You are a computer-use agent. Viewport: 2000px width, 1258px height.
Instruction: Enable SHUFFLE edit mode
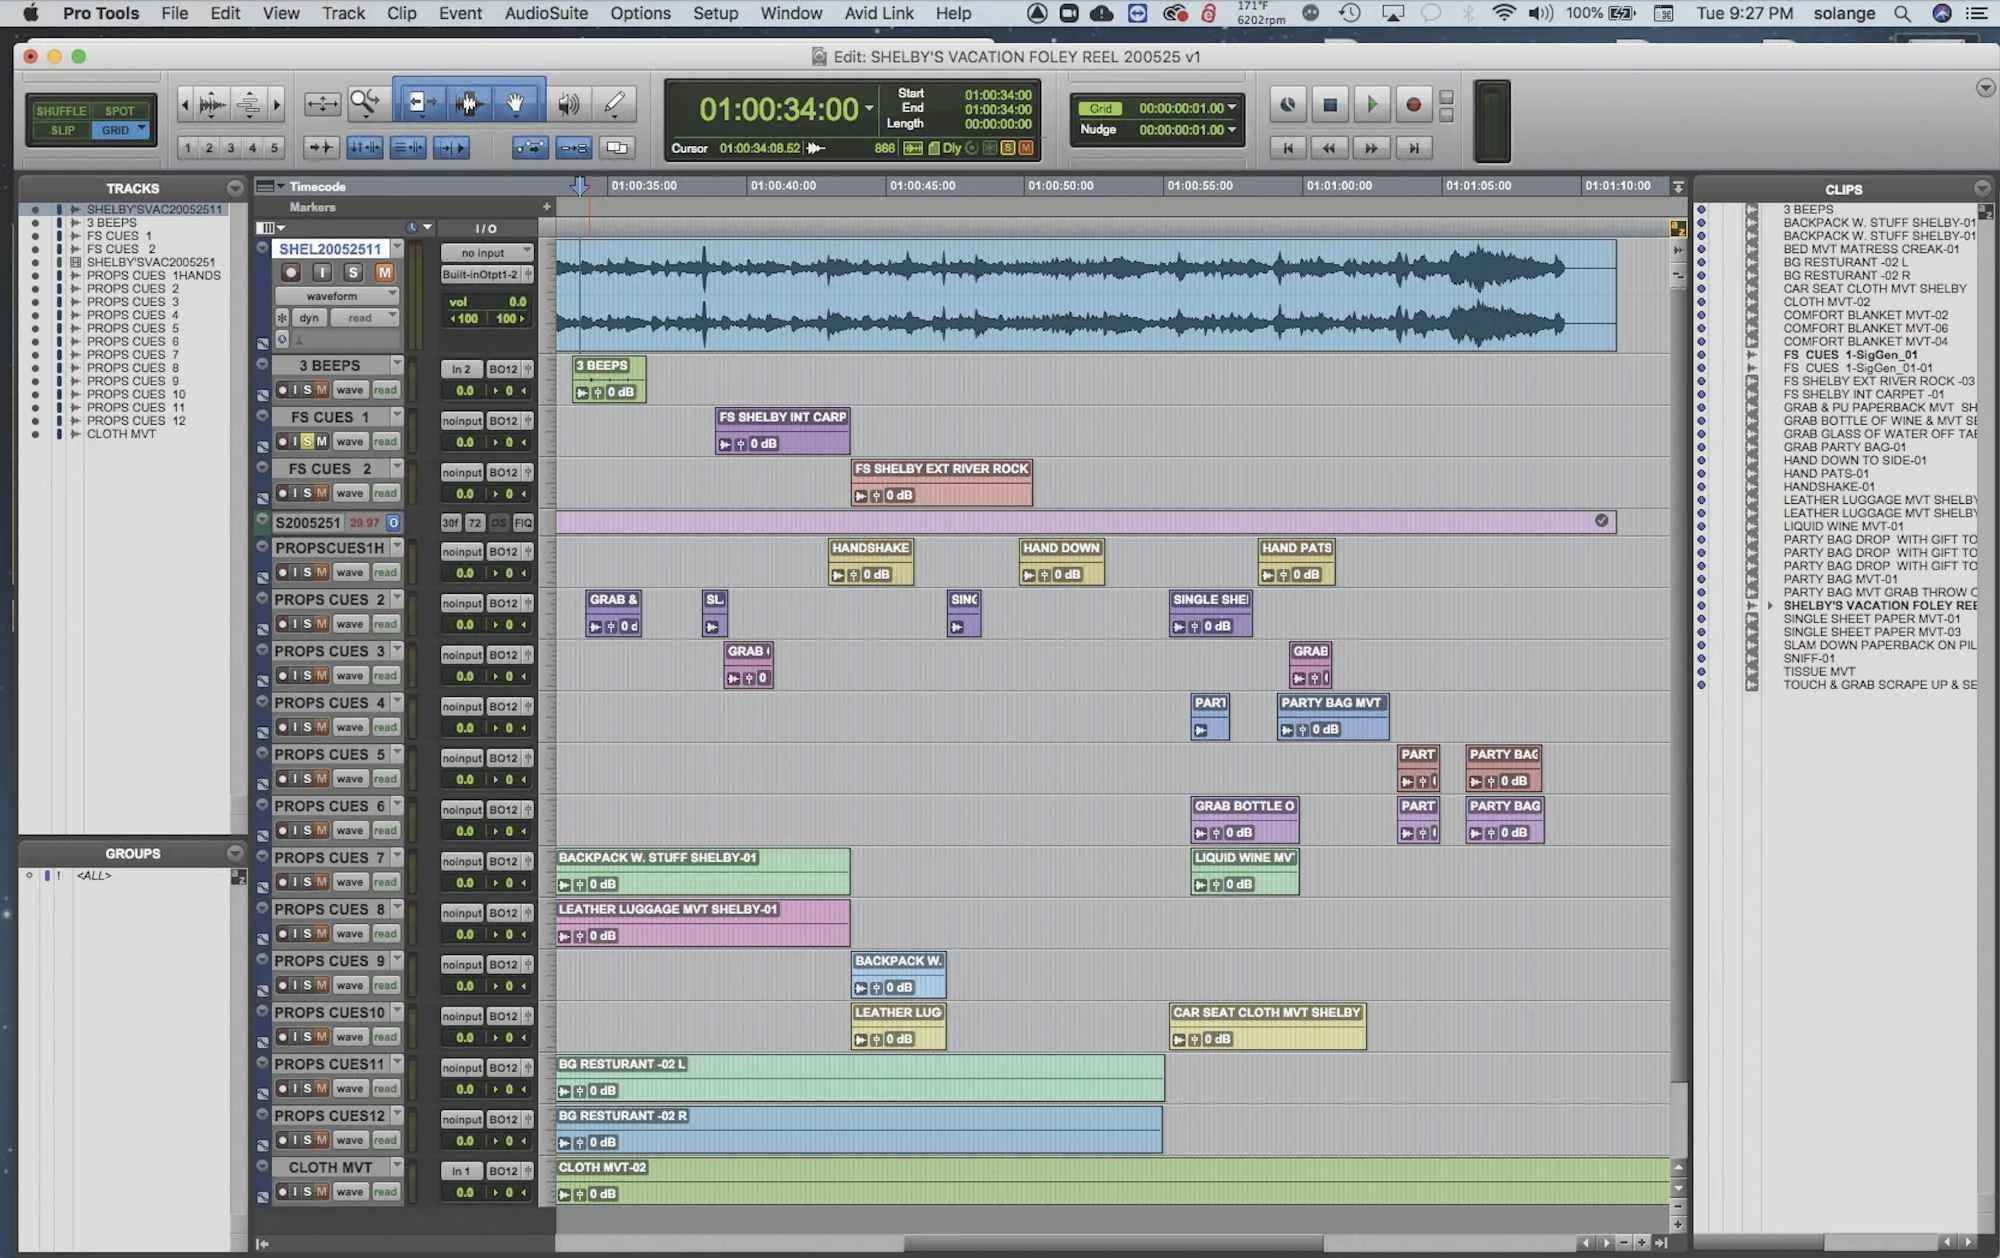61,111
